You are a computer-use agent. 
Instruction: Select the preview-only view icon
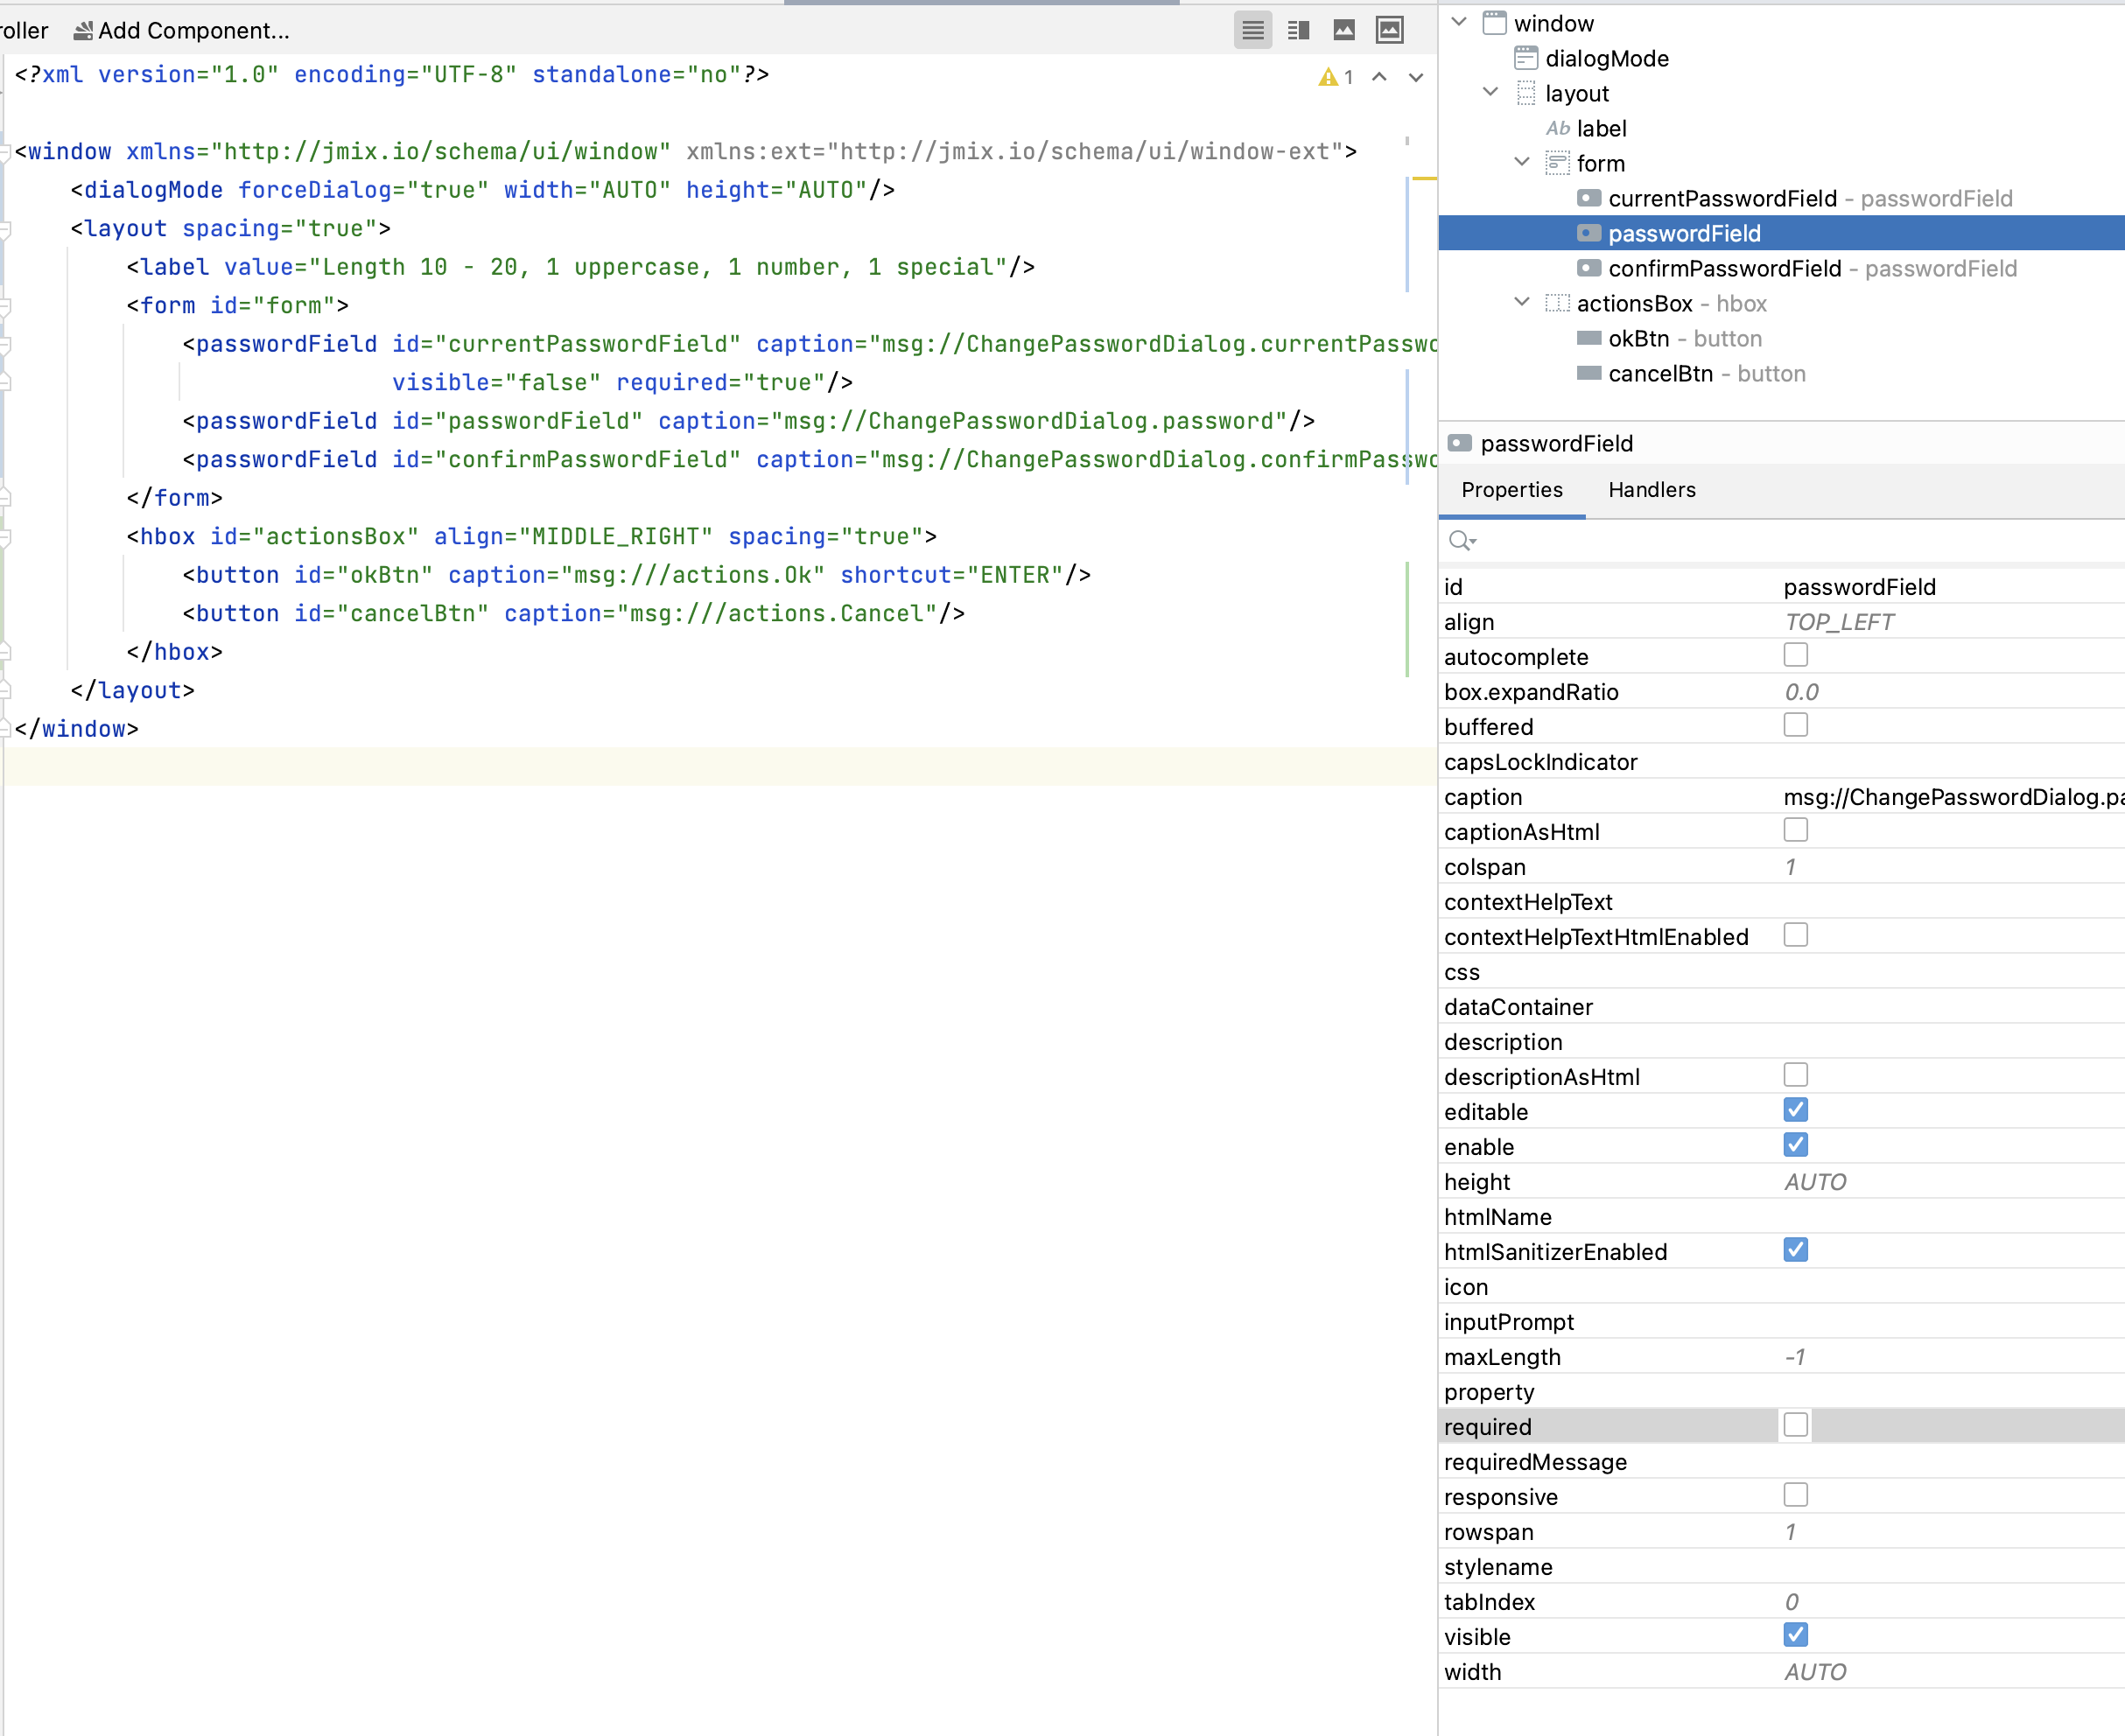tap(1344, 30)
